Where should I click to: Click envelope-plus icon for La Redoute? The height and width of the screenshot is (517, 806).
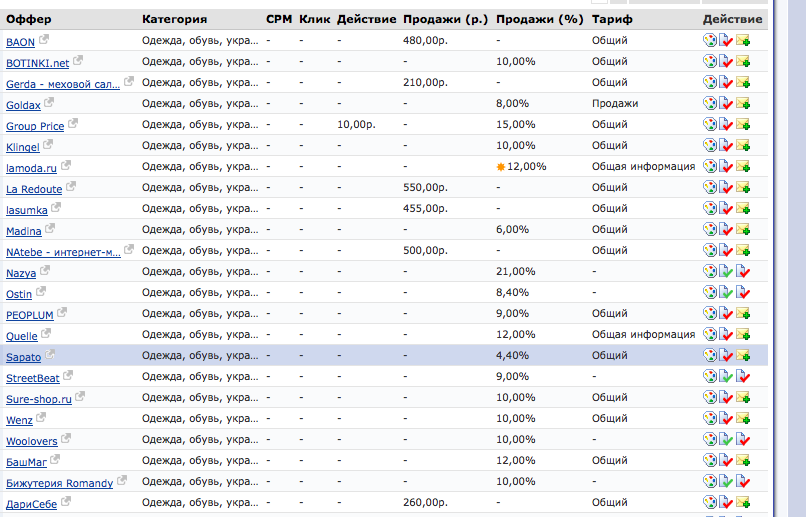click(x=743, y=187)
